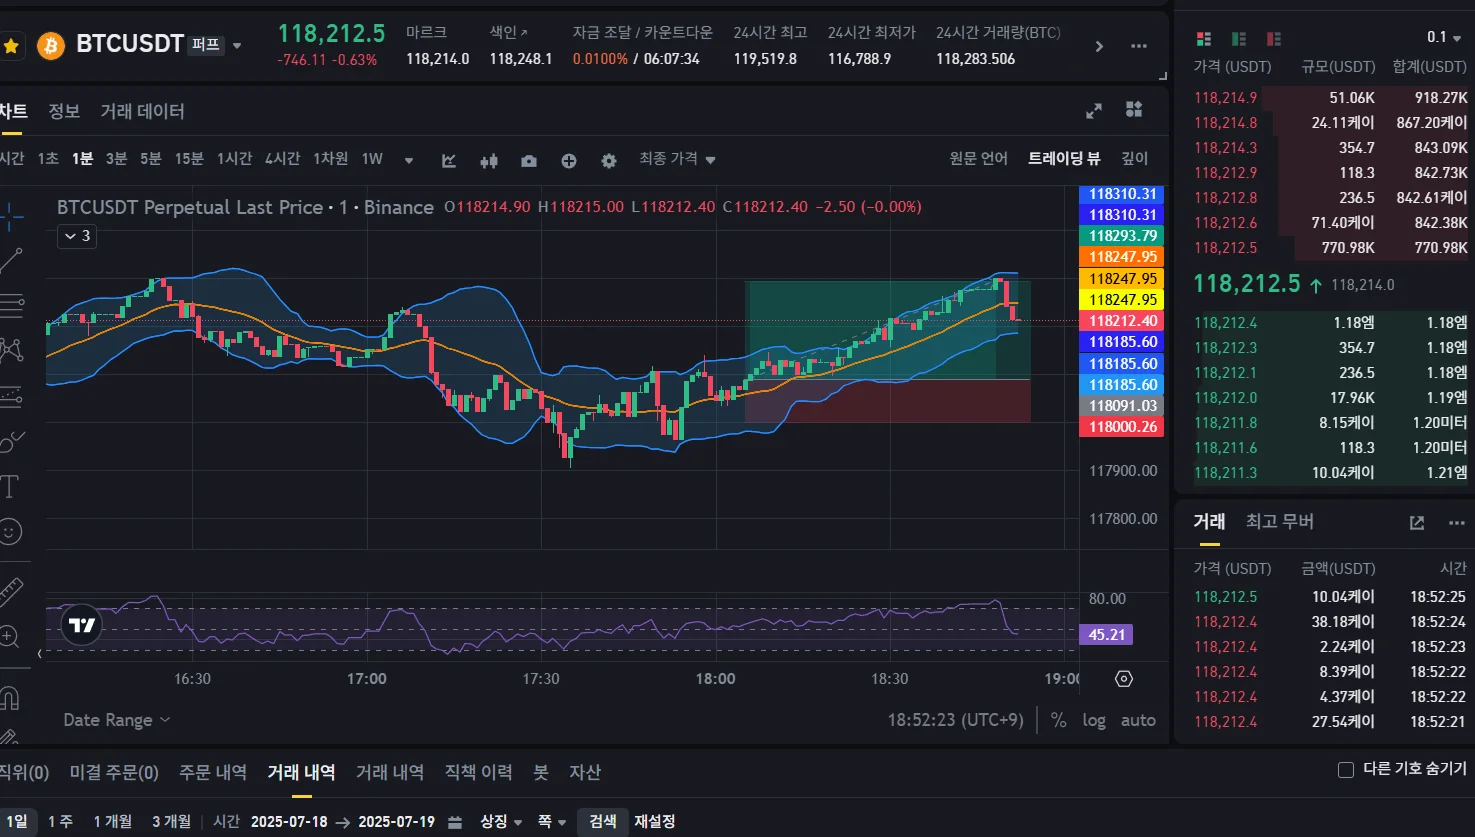Click the gold favorite star next to BTCUSDT
This screenshot has height=837, width=1475.
coord(12,46)
